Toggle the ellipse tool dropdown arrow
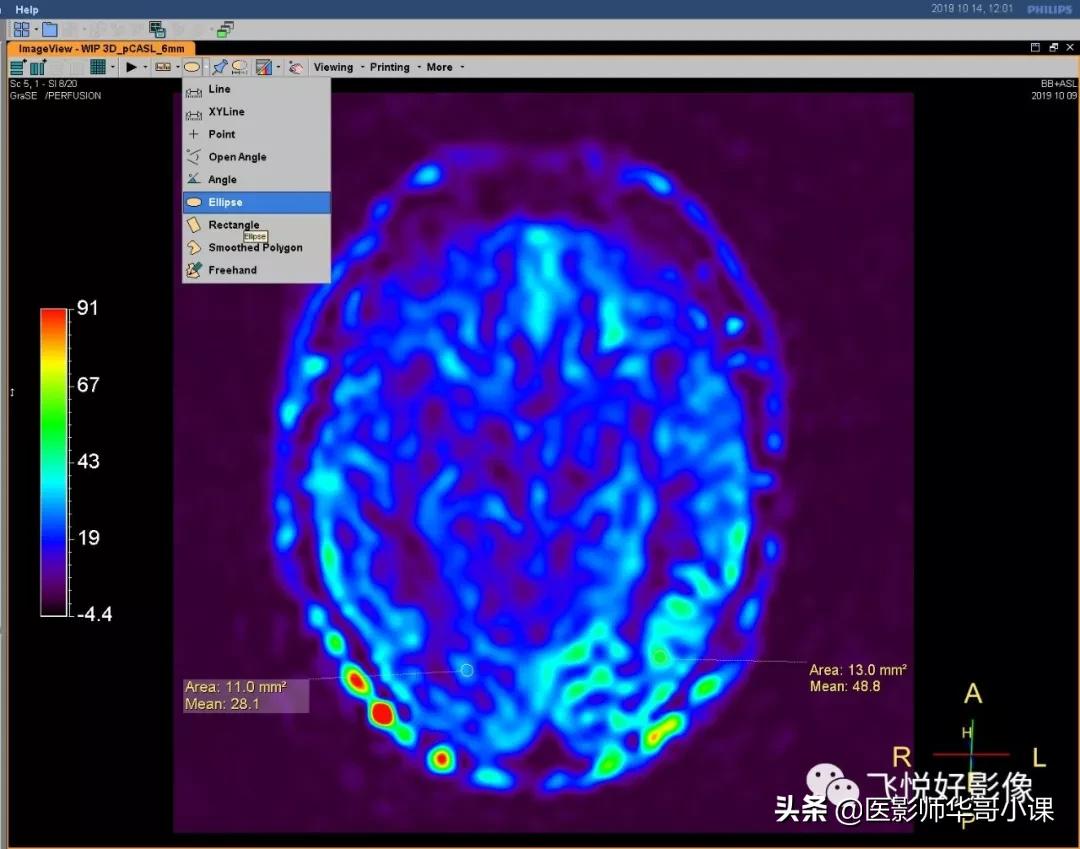1080x849 pixels. (x=206, y=67)
